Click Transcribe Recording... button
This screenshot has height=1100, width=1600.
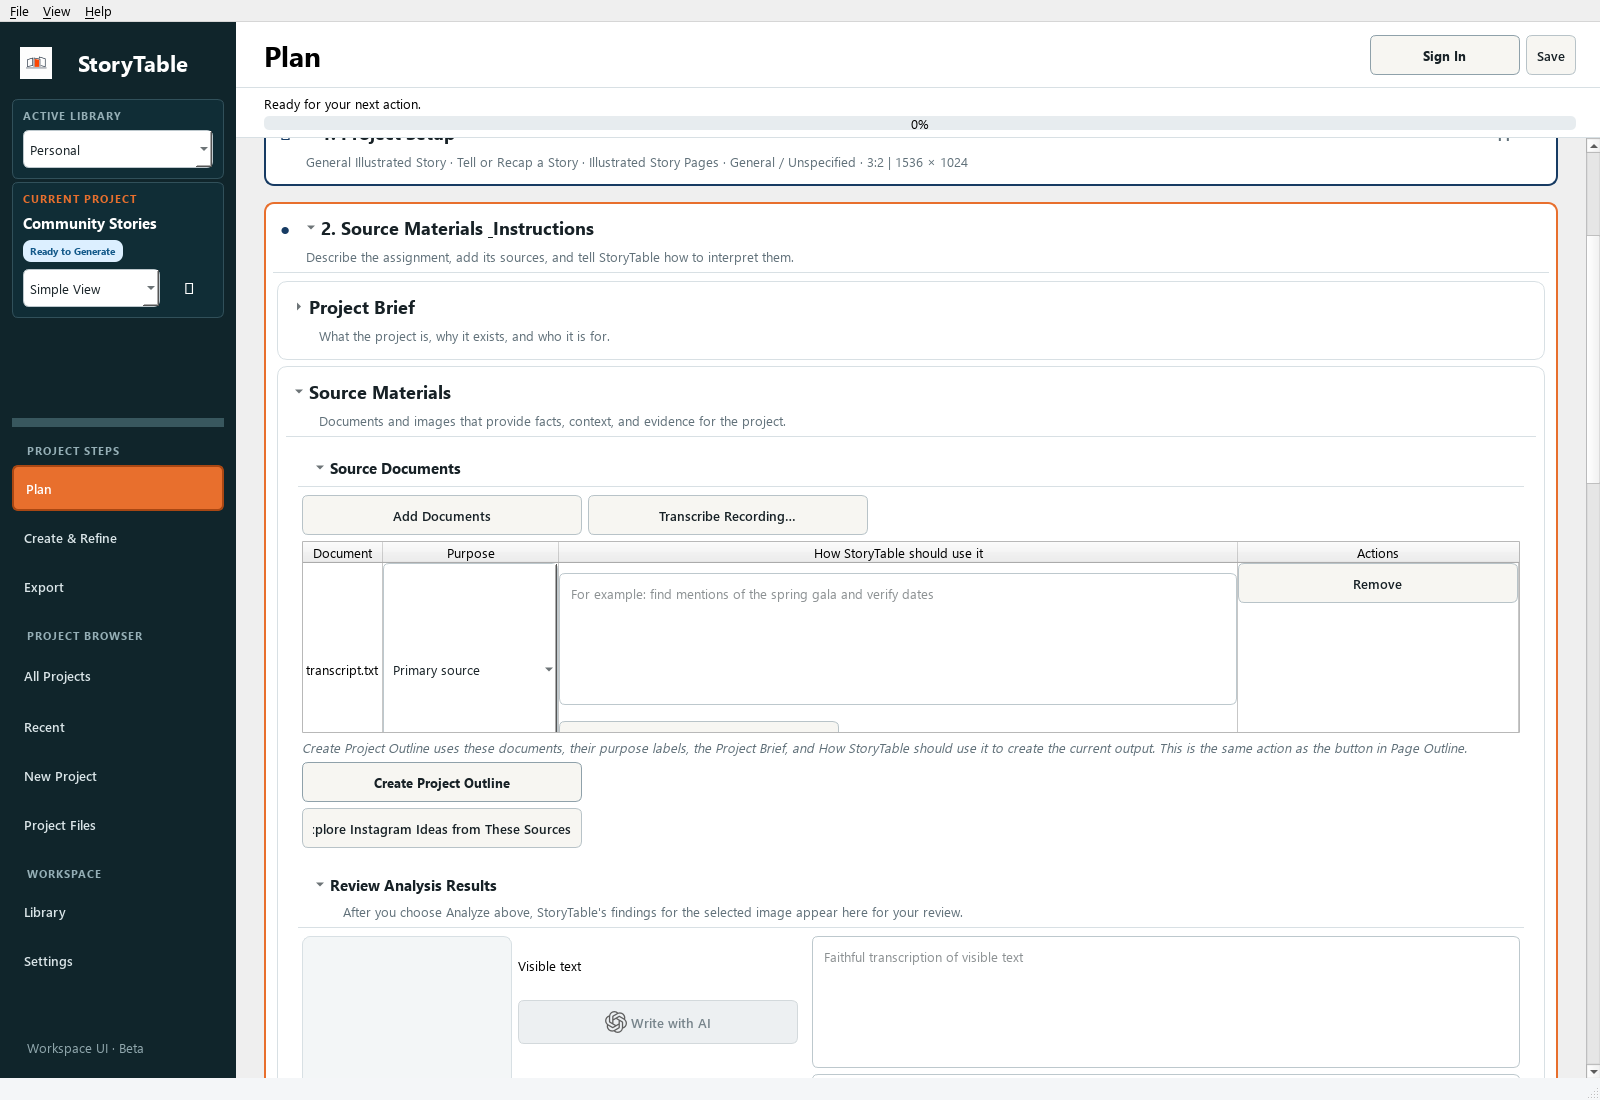click(727, 516)
